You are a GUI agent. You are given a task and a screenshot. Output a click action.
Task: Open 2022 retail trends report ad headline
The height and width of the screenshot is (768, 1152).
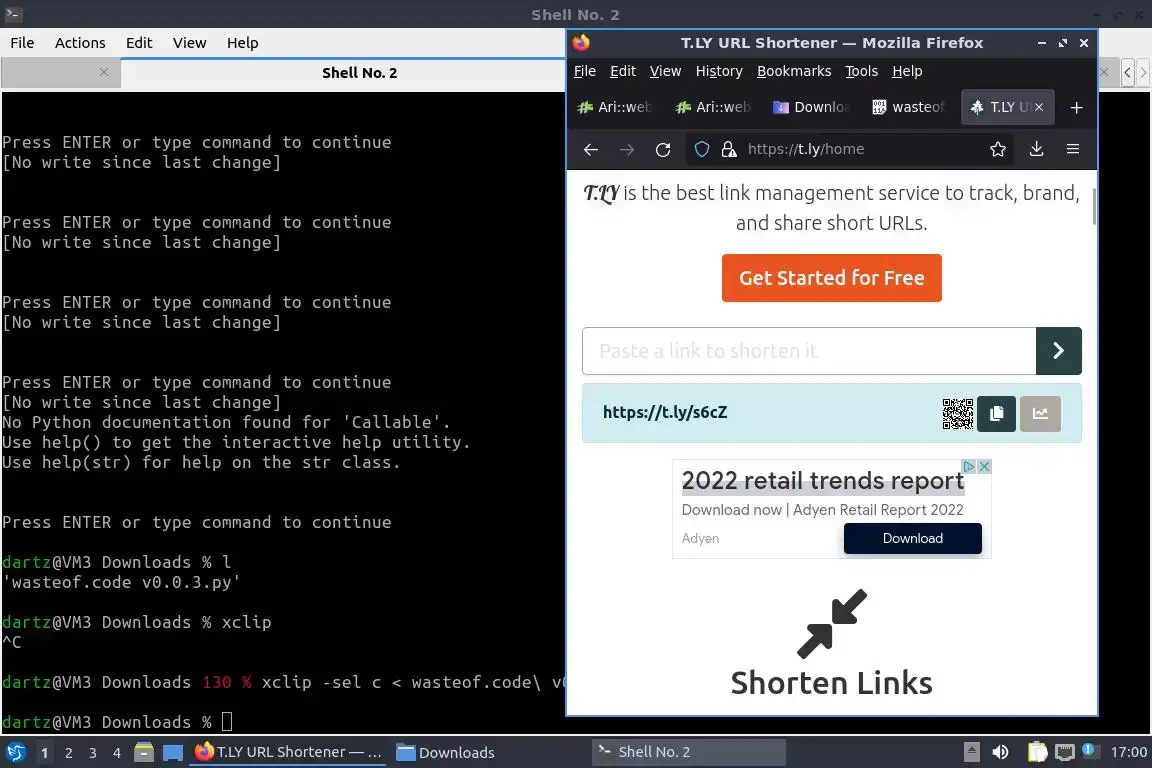[822, 481]
